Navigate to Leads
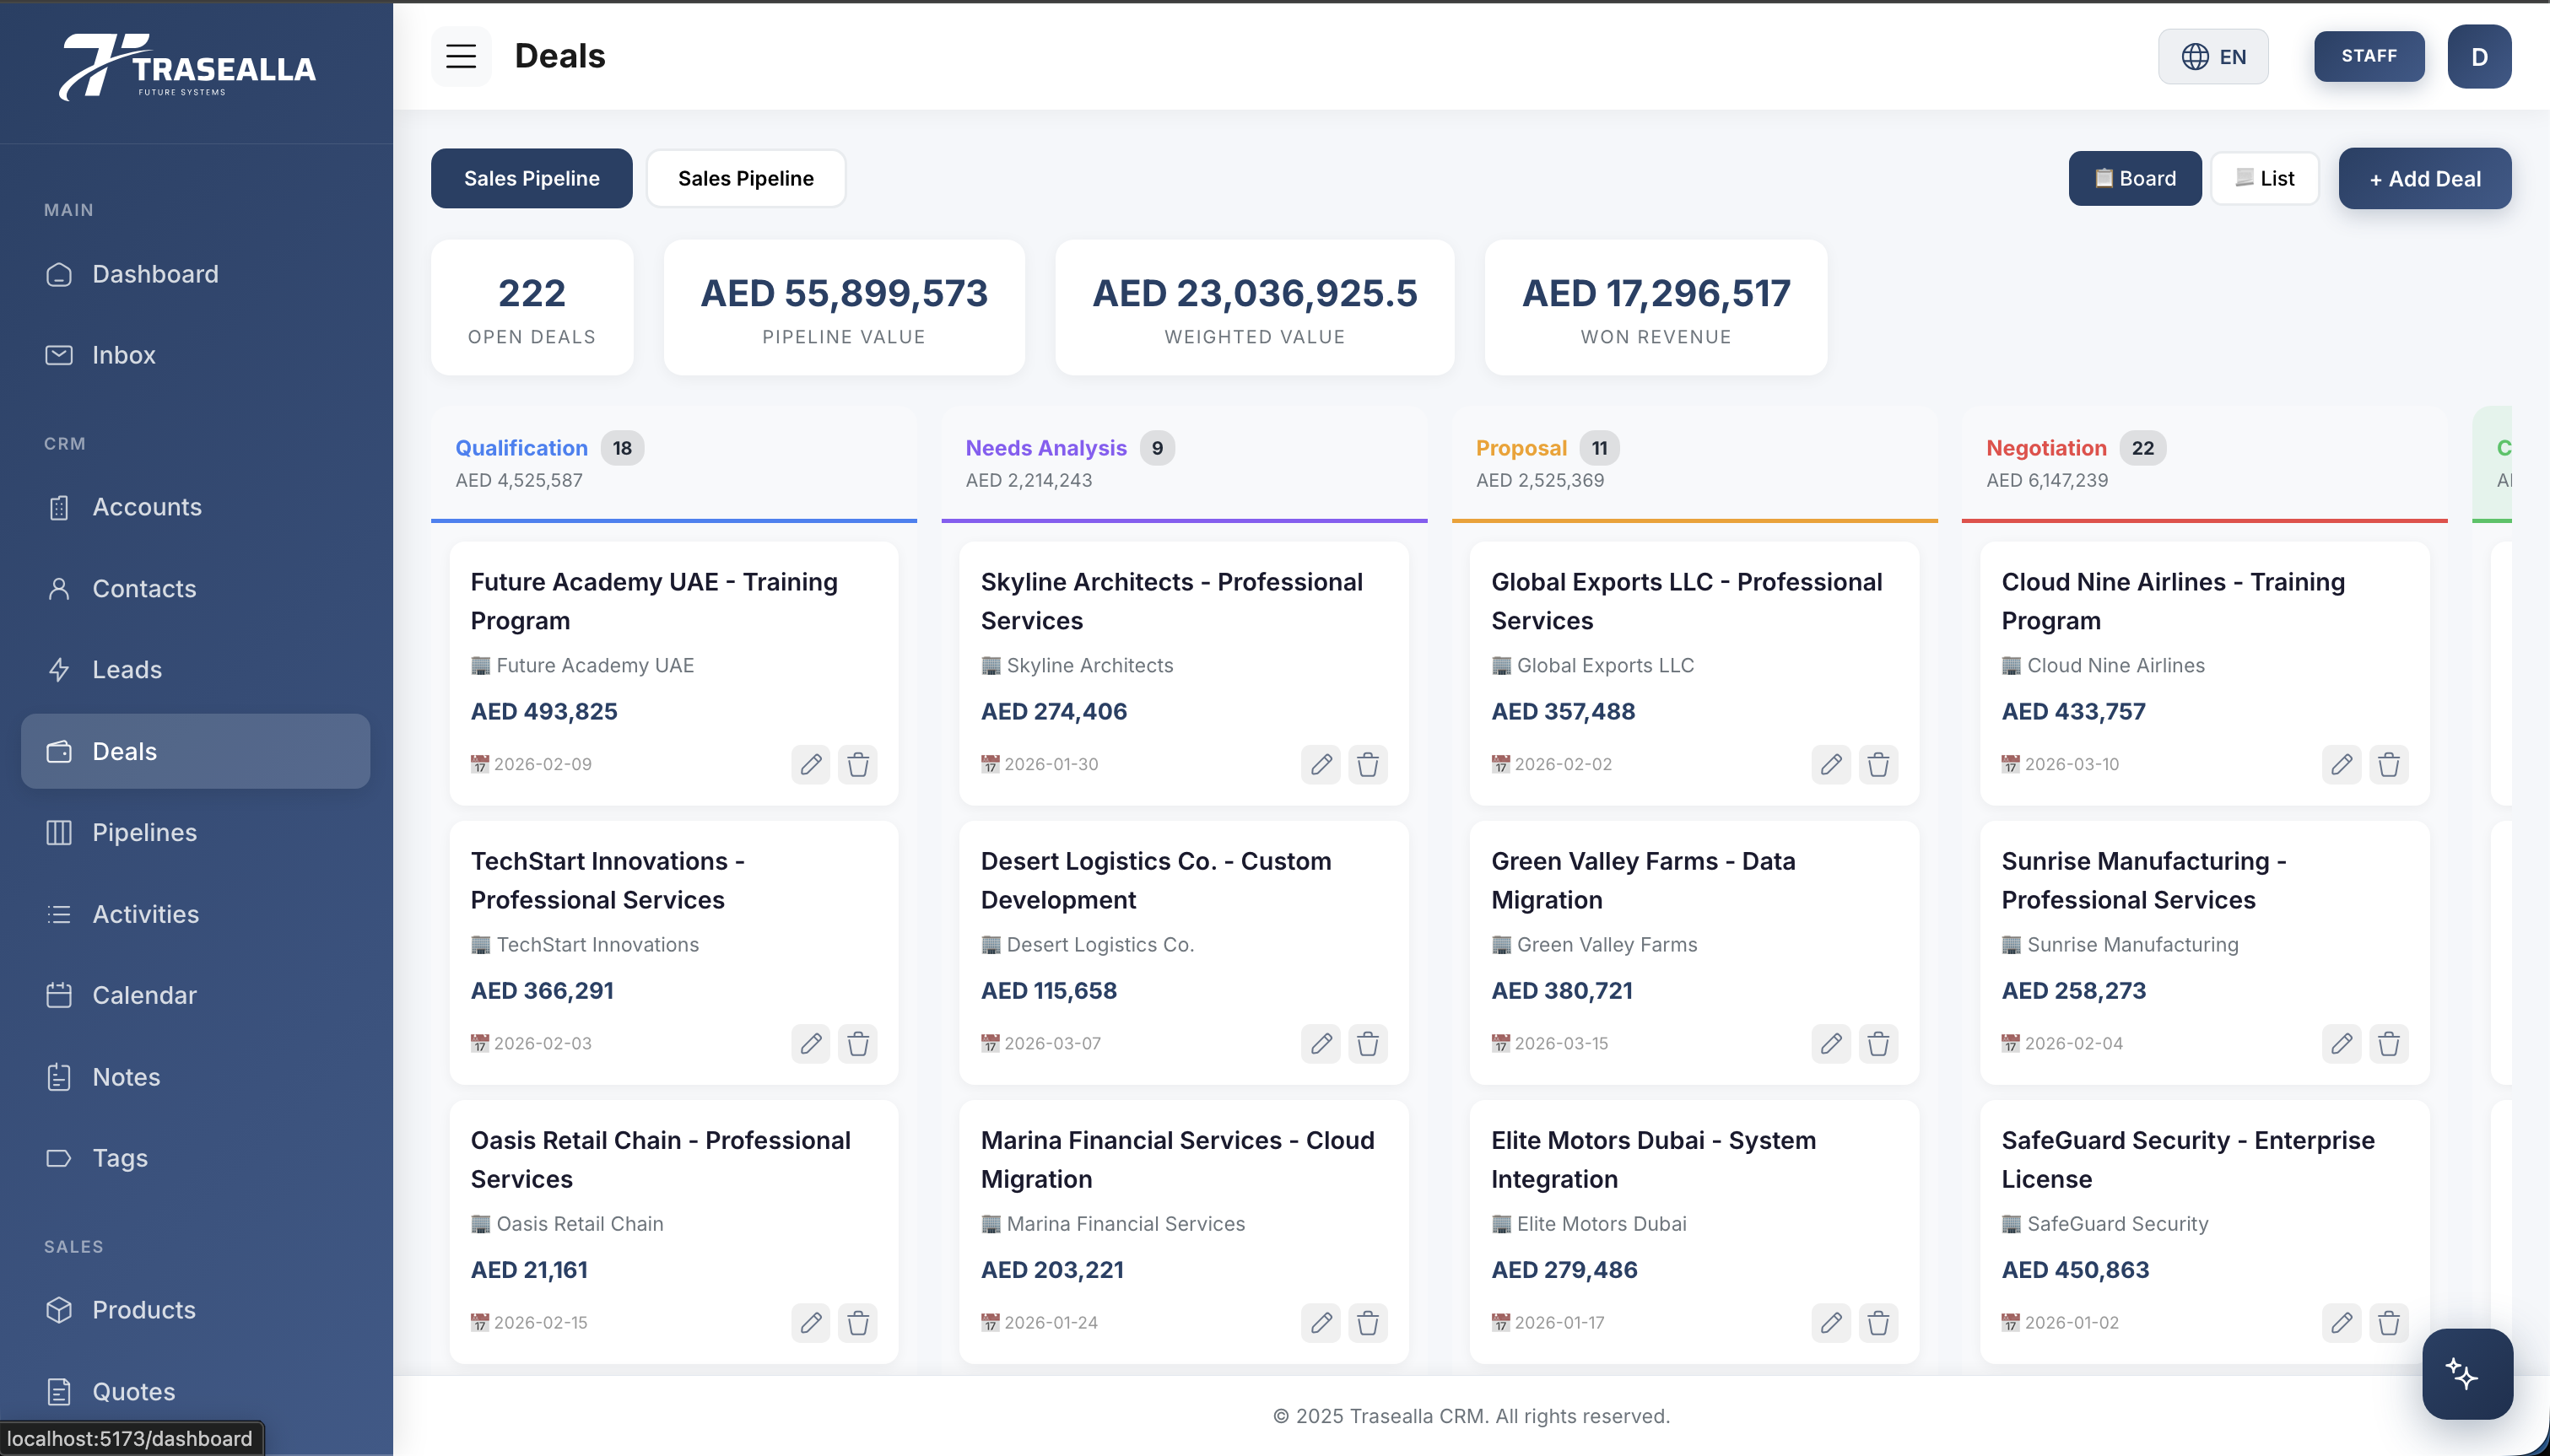 click(127, 670)
